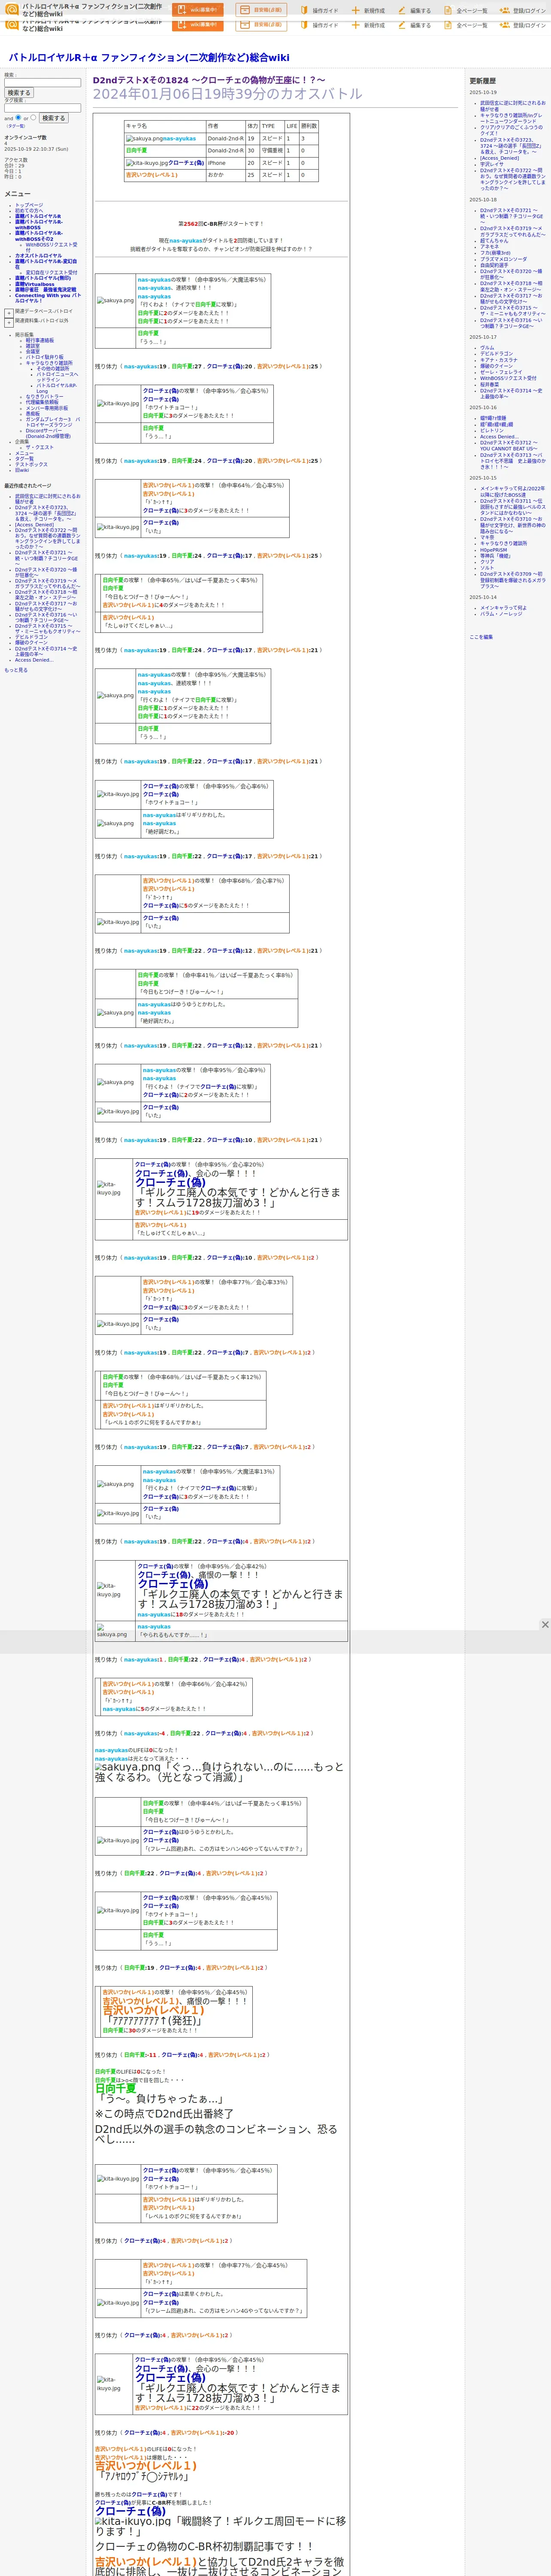
Task: Open トップページ in the sidebar menu
Action: (29, 205)
